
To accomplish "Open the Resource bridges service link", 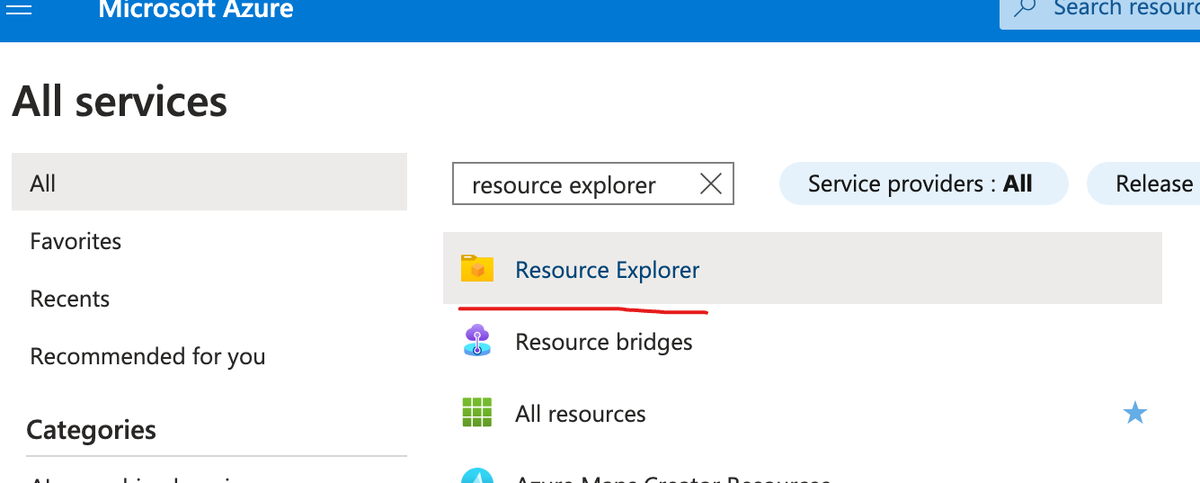I will 604,342.
